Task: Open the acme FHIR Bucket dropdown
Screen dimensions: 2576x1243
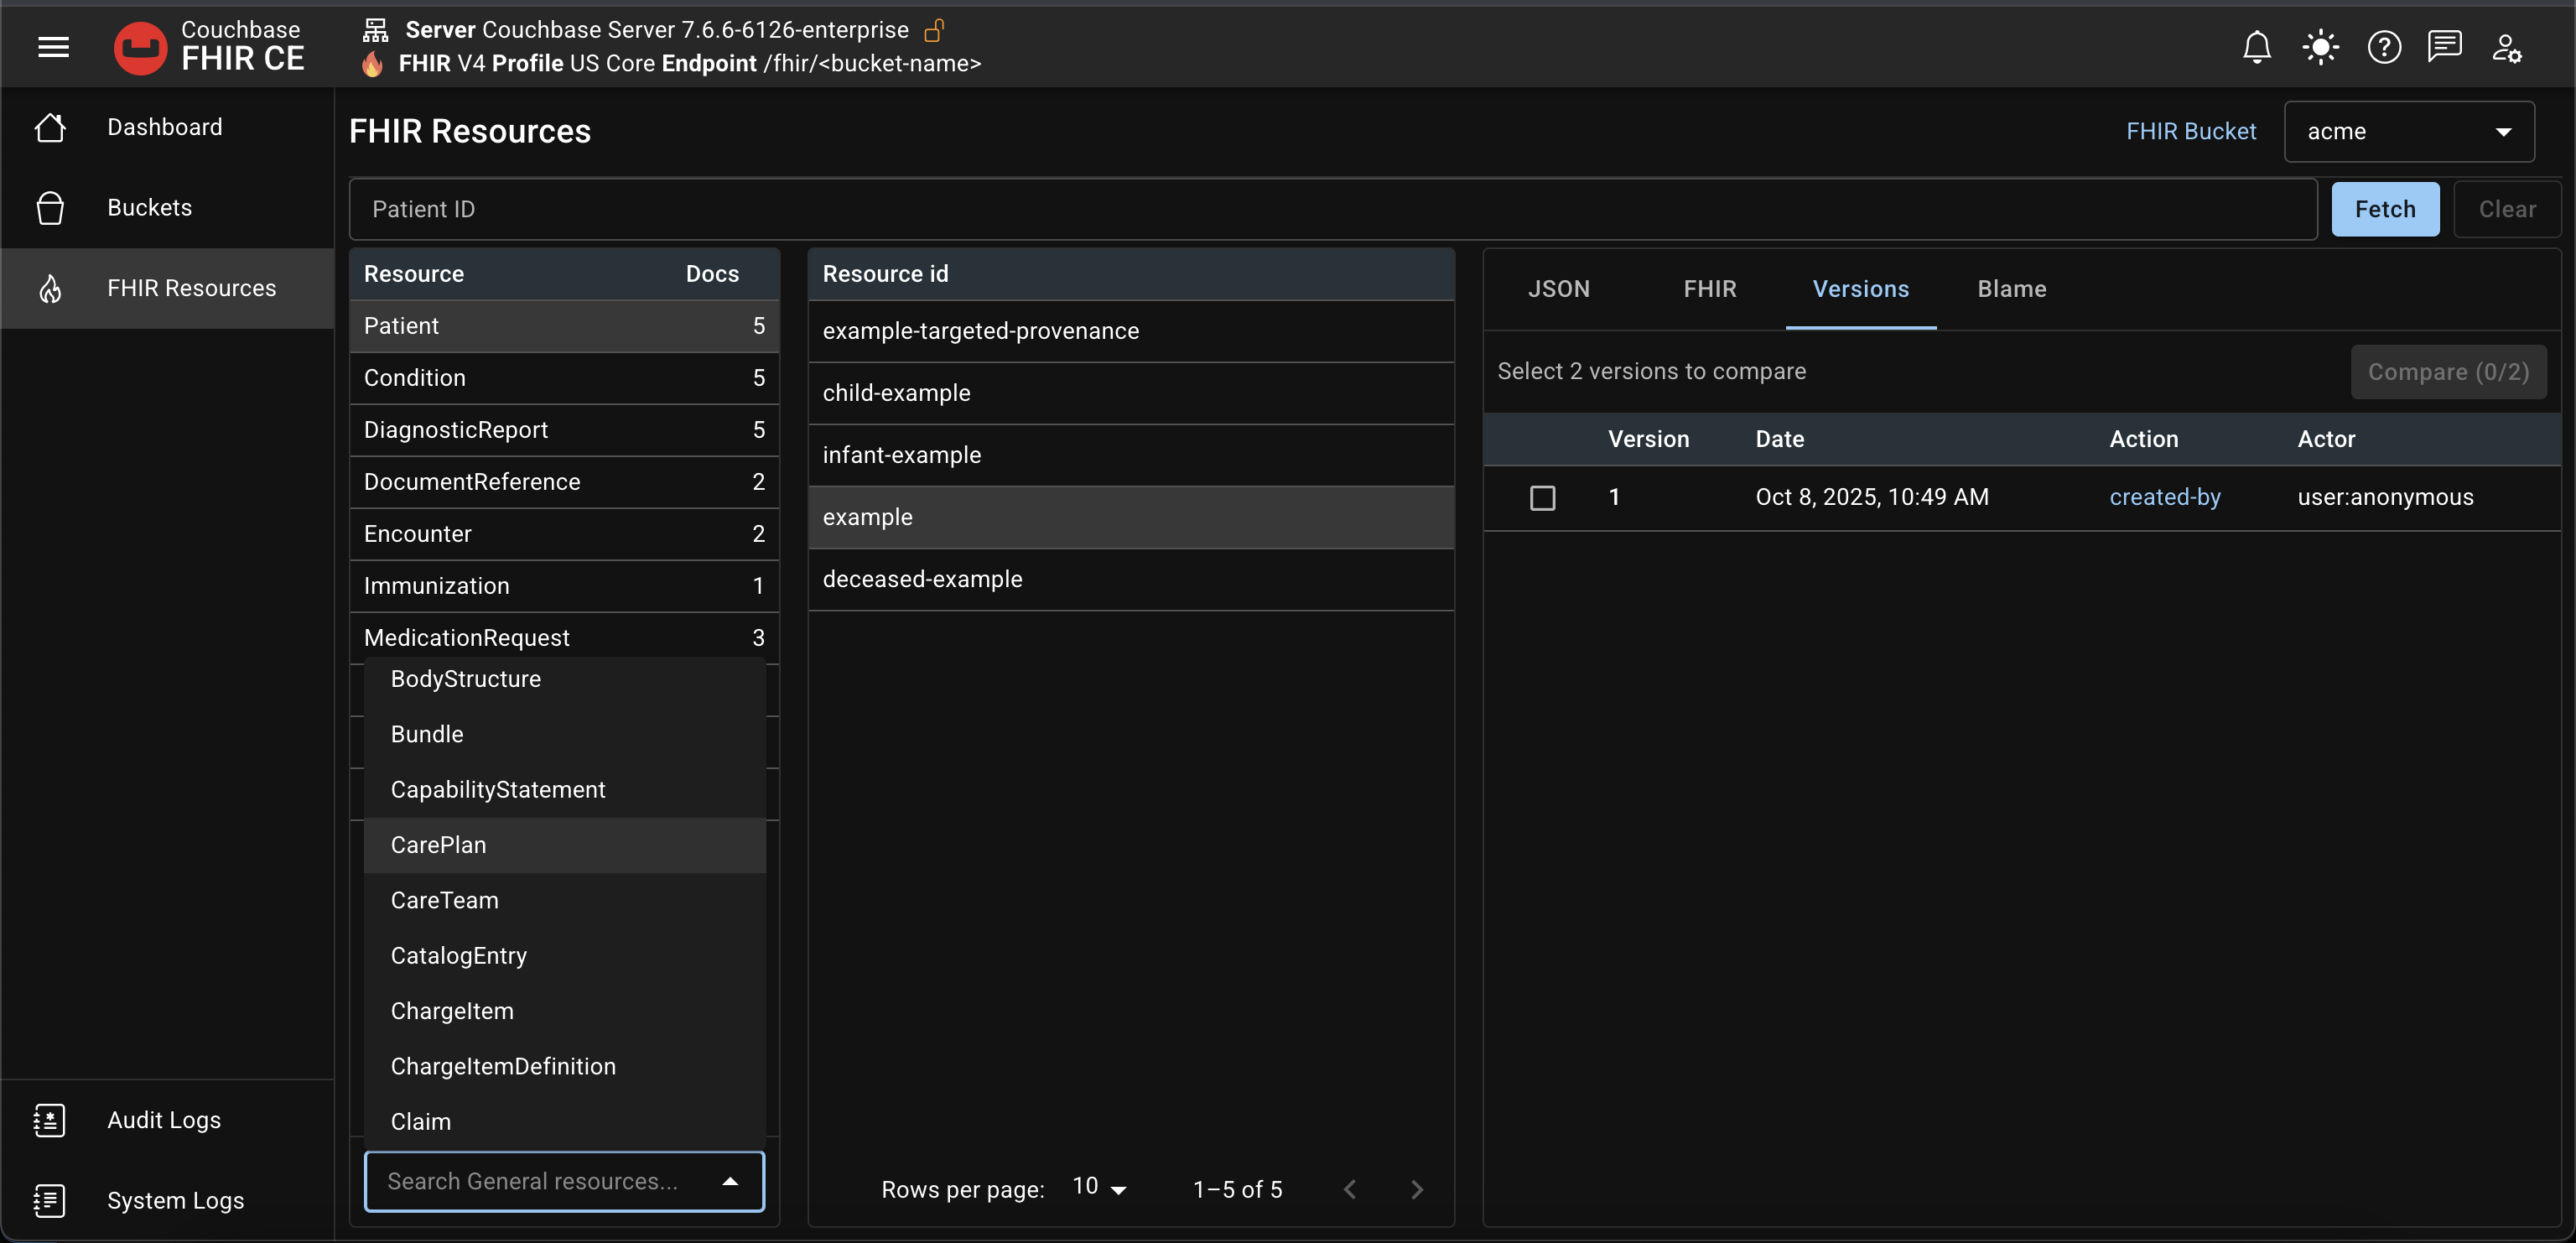Action: [x=2409, y=131]
